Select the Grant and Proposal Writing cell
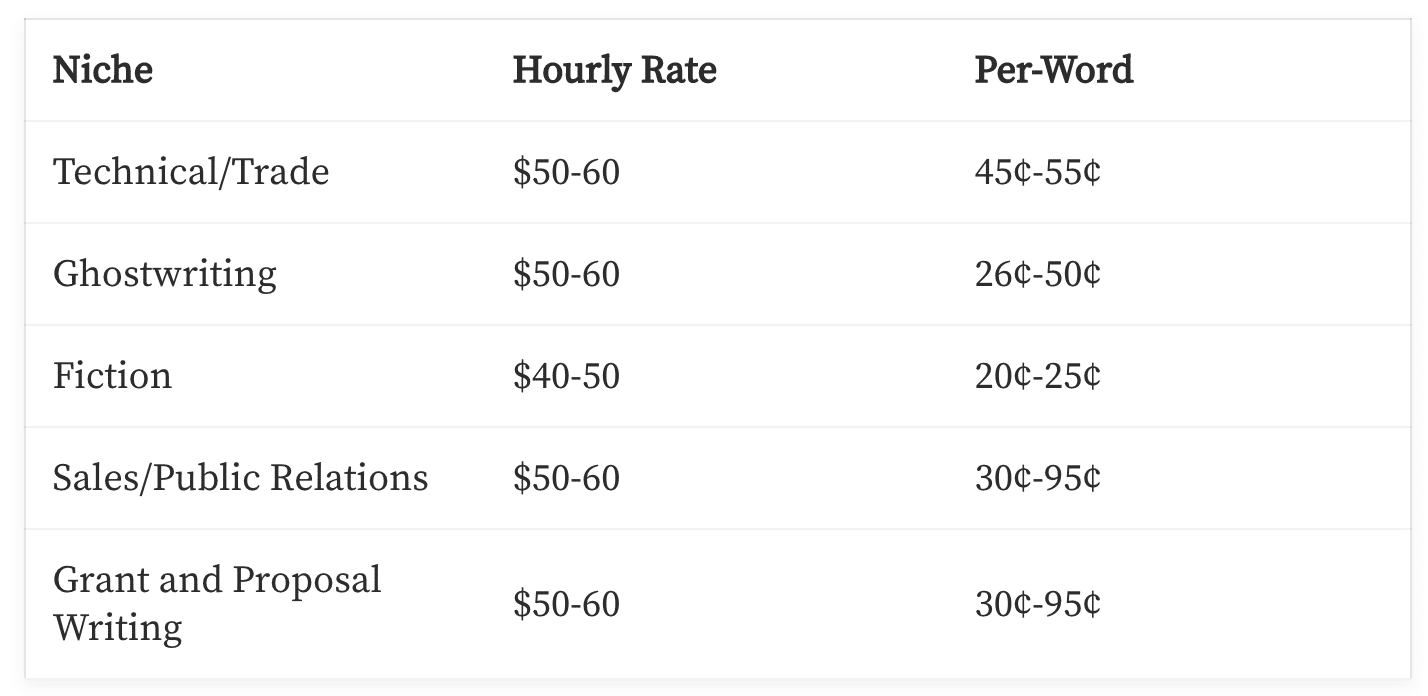Viewport: 1428px width, 696px height. click(217, 604)
